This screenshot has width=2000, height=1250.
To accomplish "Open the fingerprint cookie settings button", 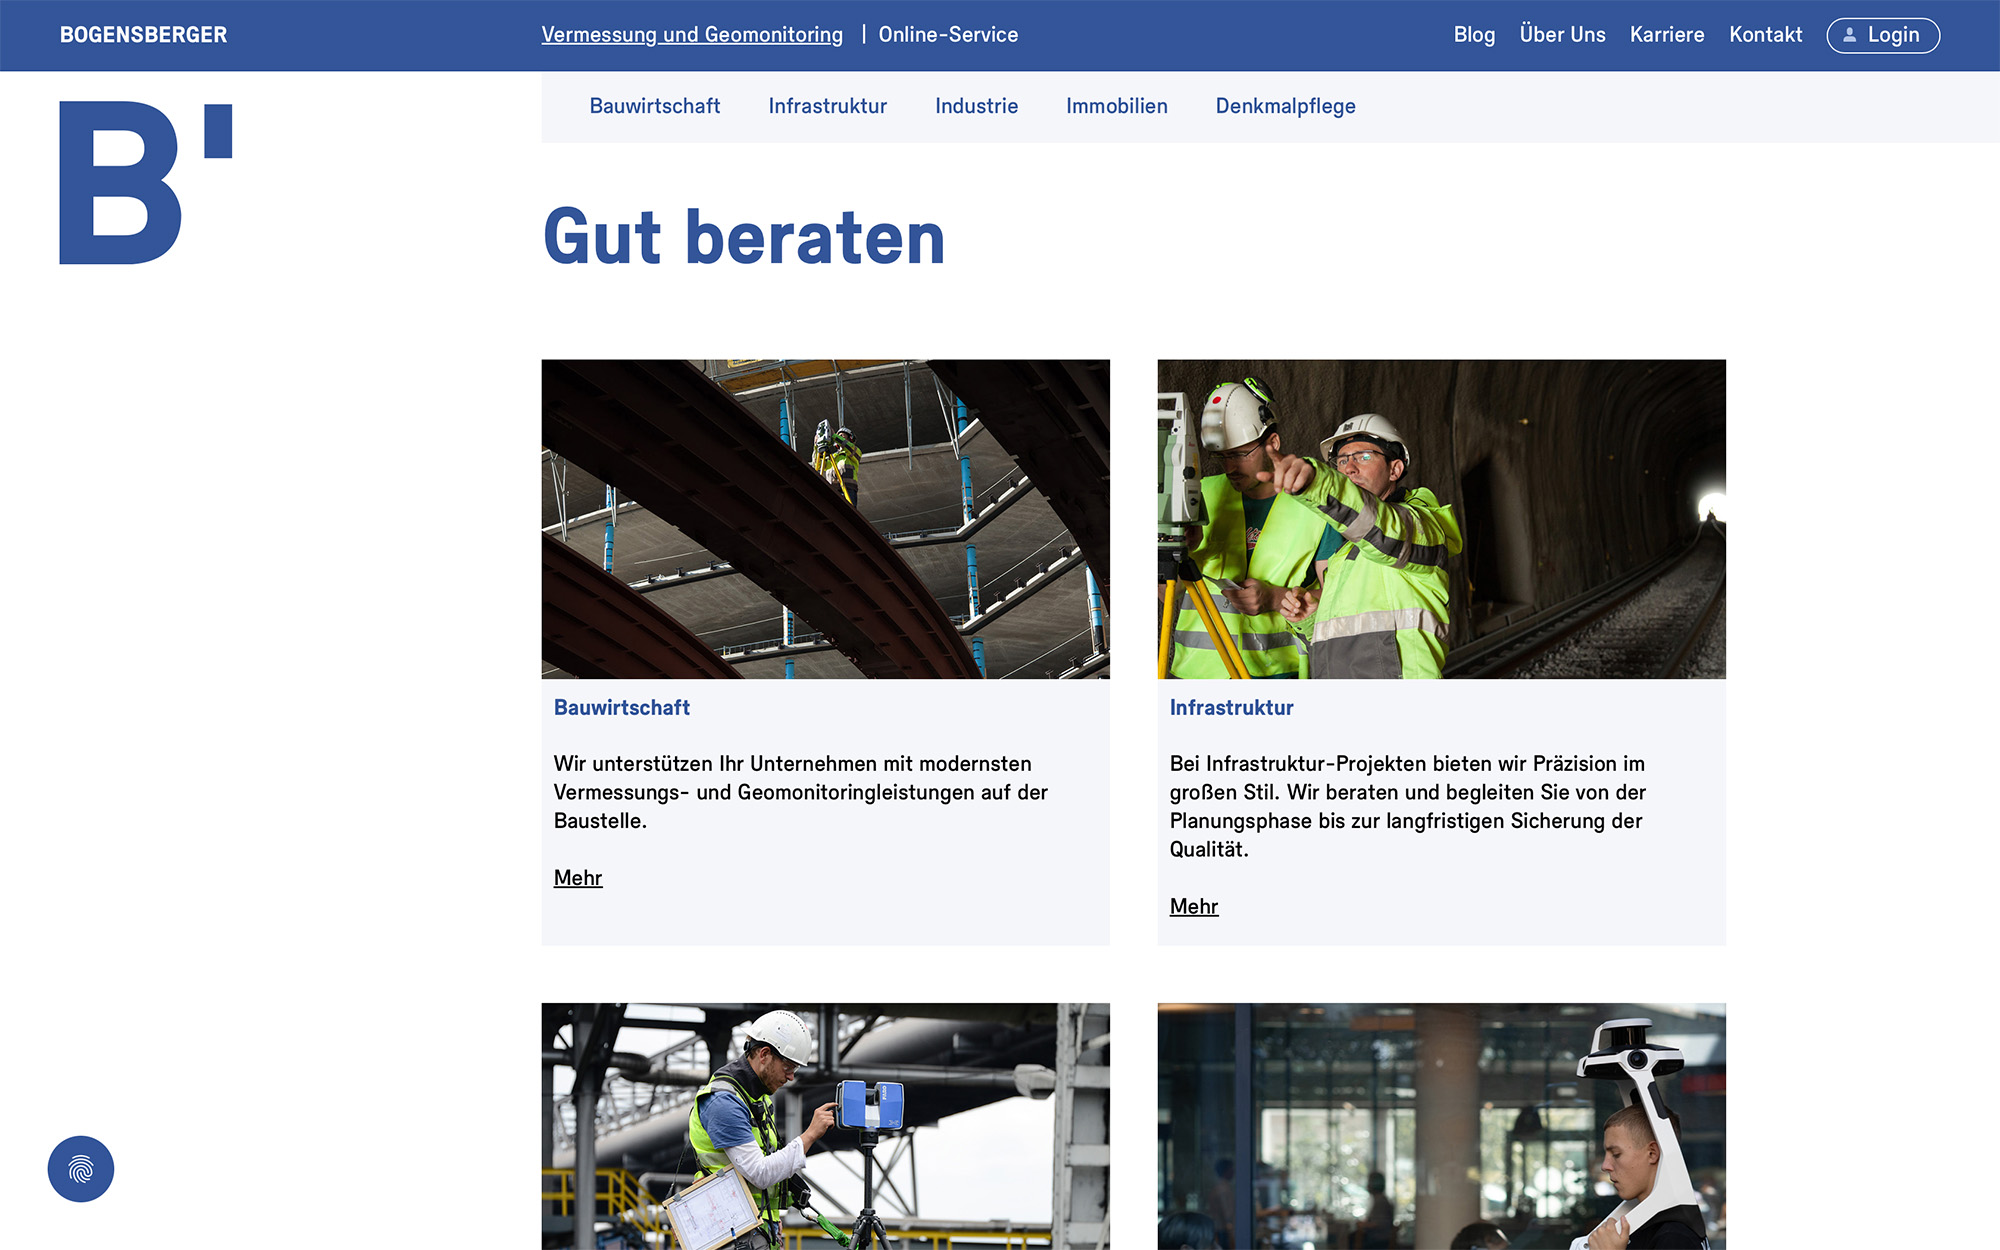I will pyautogui.click(x=81, y=1169).
